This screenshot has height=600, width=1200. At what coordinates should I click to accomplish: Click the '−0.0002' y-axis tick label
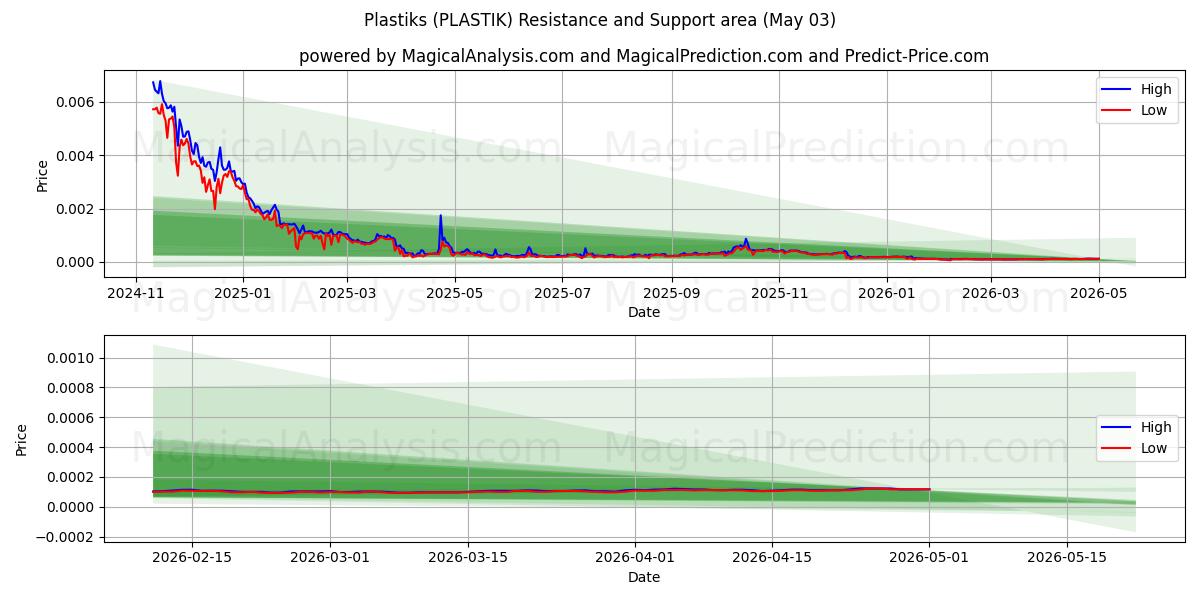tap(66, 537)
